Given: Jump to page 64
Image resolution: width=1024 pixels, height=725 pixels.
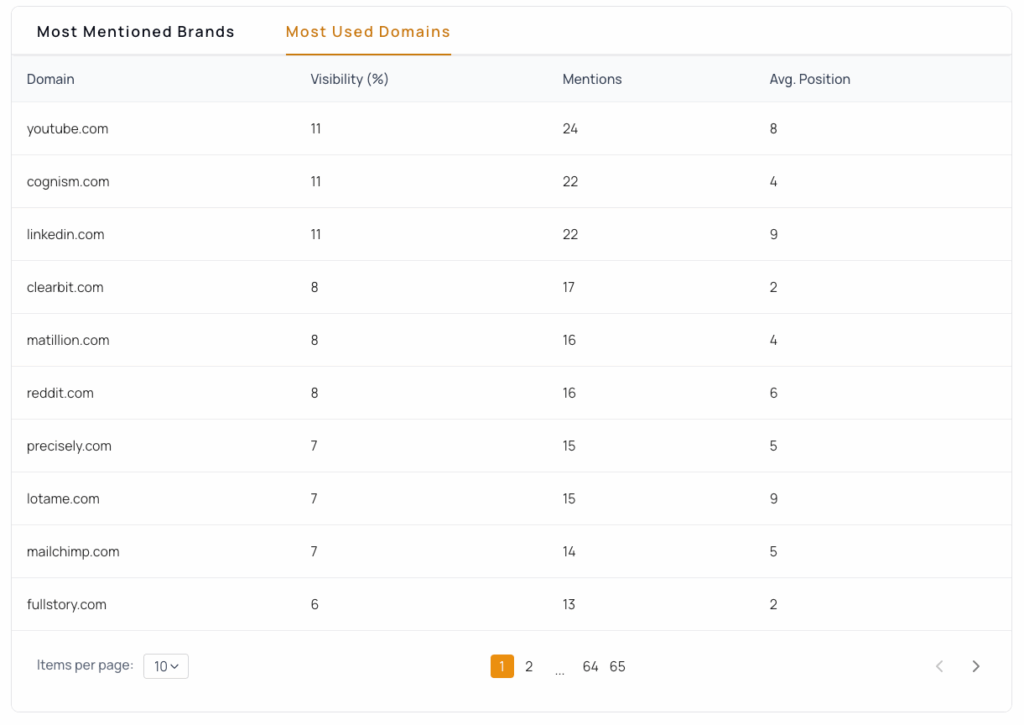Looking at the screenshot, I should point(590,666).
